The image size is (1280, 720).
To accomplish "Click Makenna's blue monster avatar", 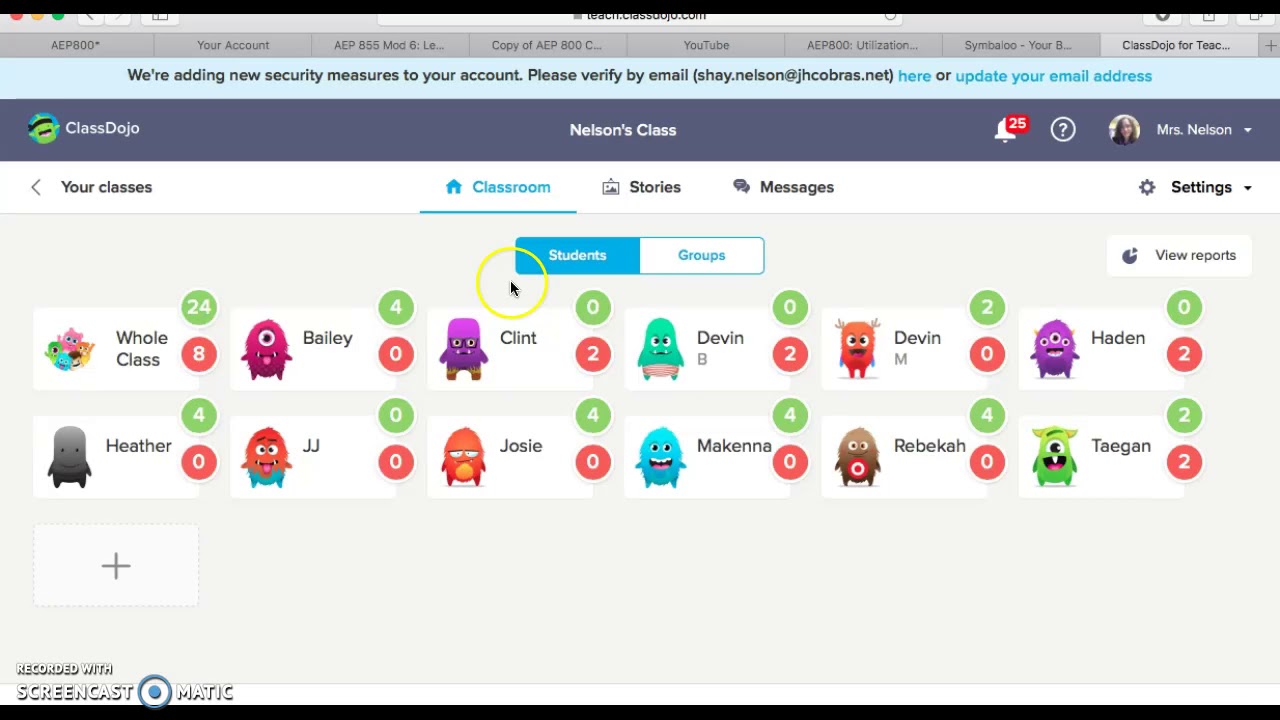I will click(x=660, y=457).
